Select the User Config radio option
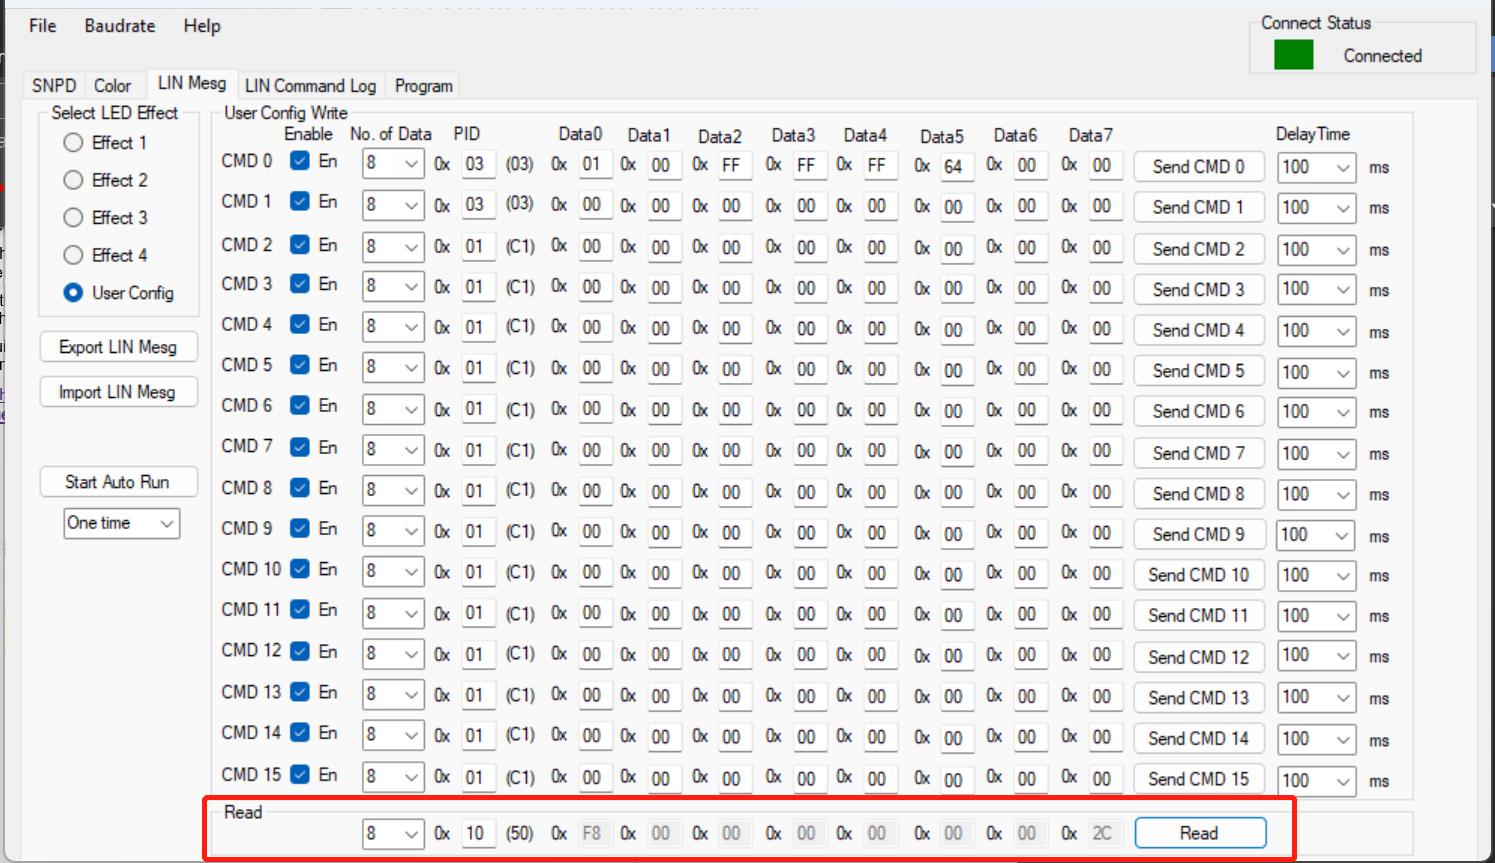 tap(73, 293)
